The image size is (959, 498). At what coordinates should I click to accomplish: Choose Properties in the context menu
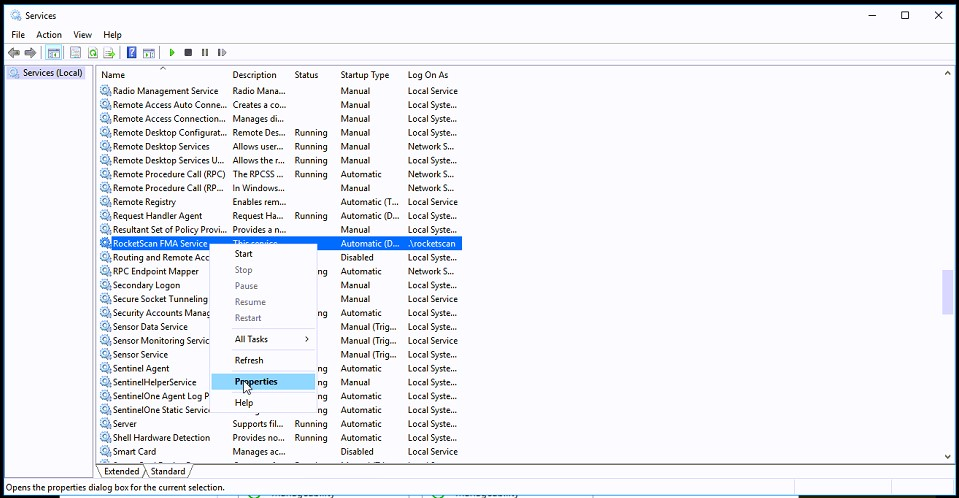coord(263,382)
